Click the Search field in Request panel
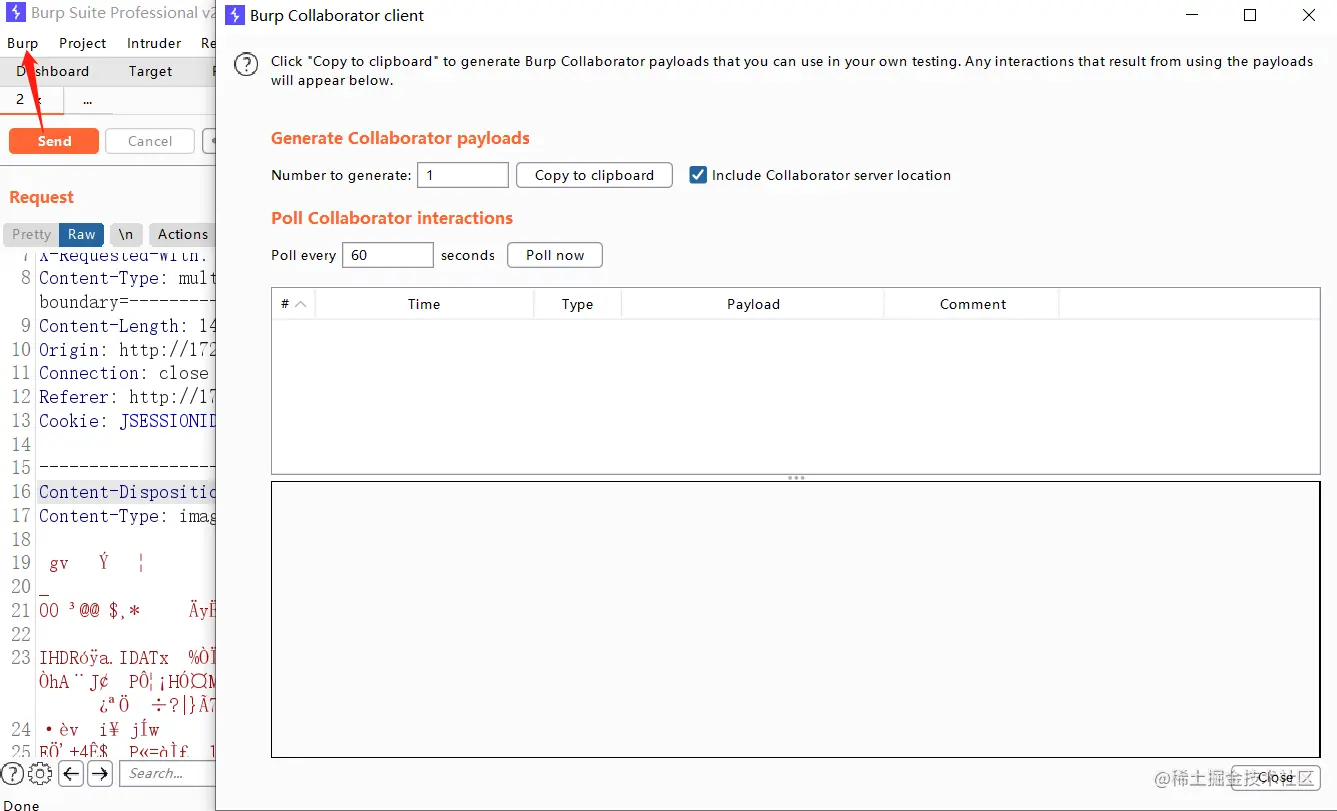Image resolution: width=1337 pixels, height=811 pixels. 168,773
